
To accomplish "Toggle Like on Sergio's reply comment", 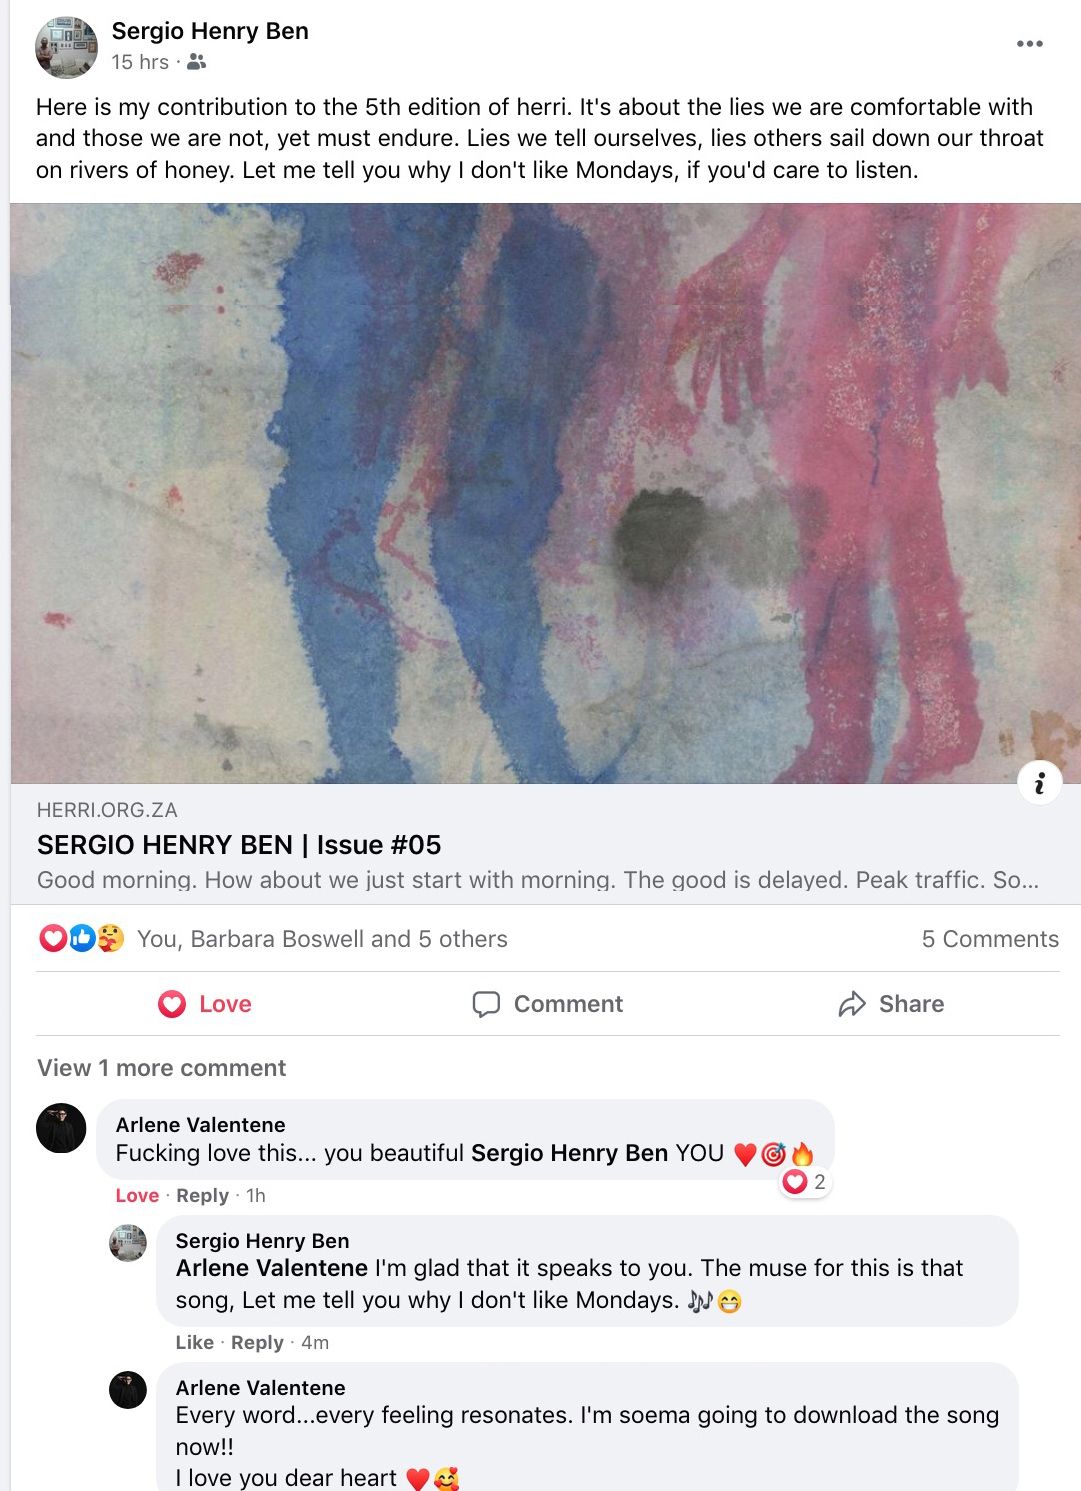I will [194, 1342].
